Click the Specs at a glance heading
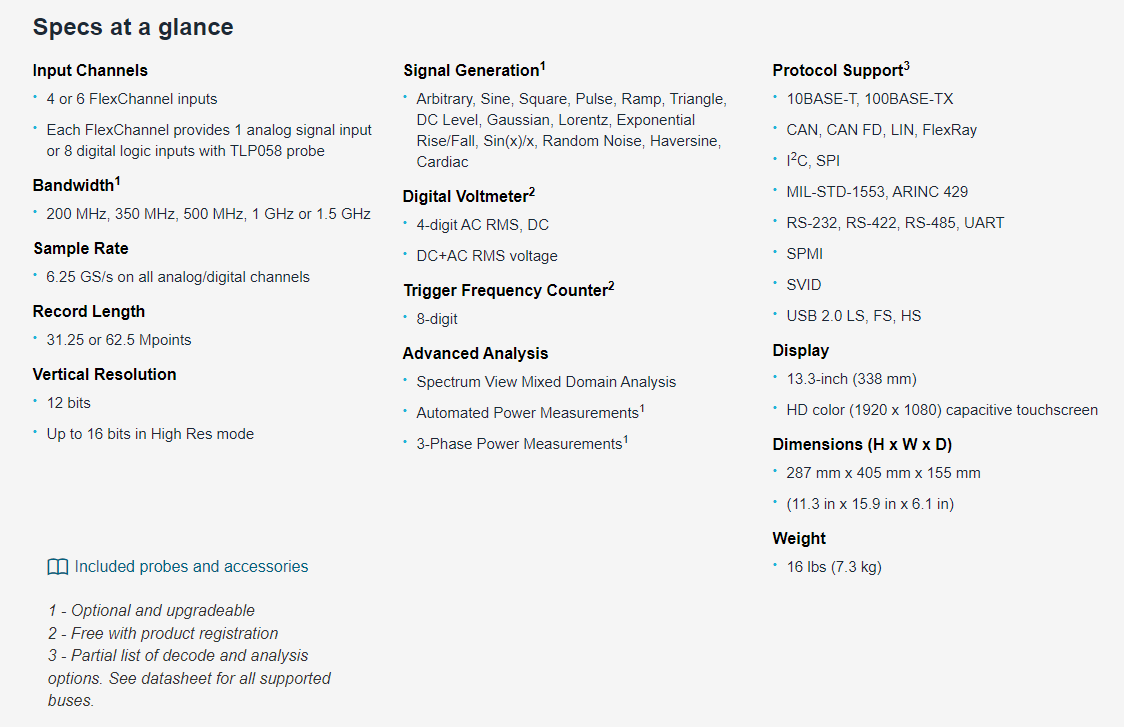 [x=133, y=27]
